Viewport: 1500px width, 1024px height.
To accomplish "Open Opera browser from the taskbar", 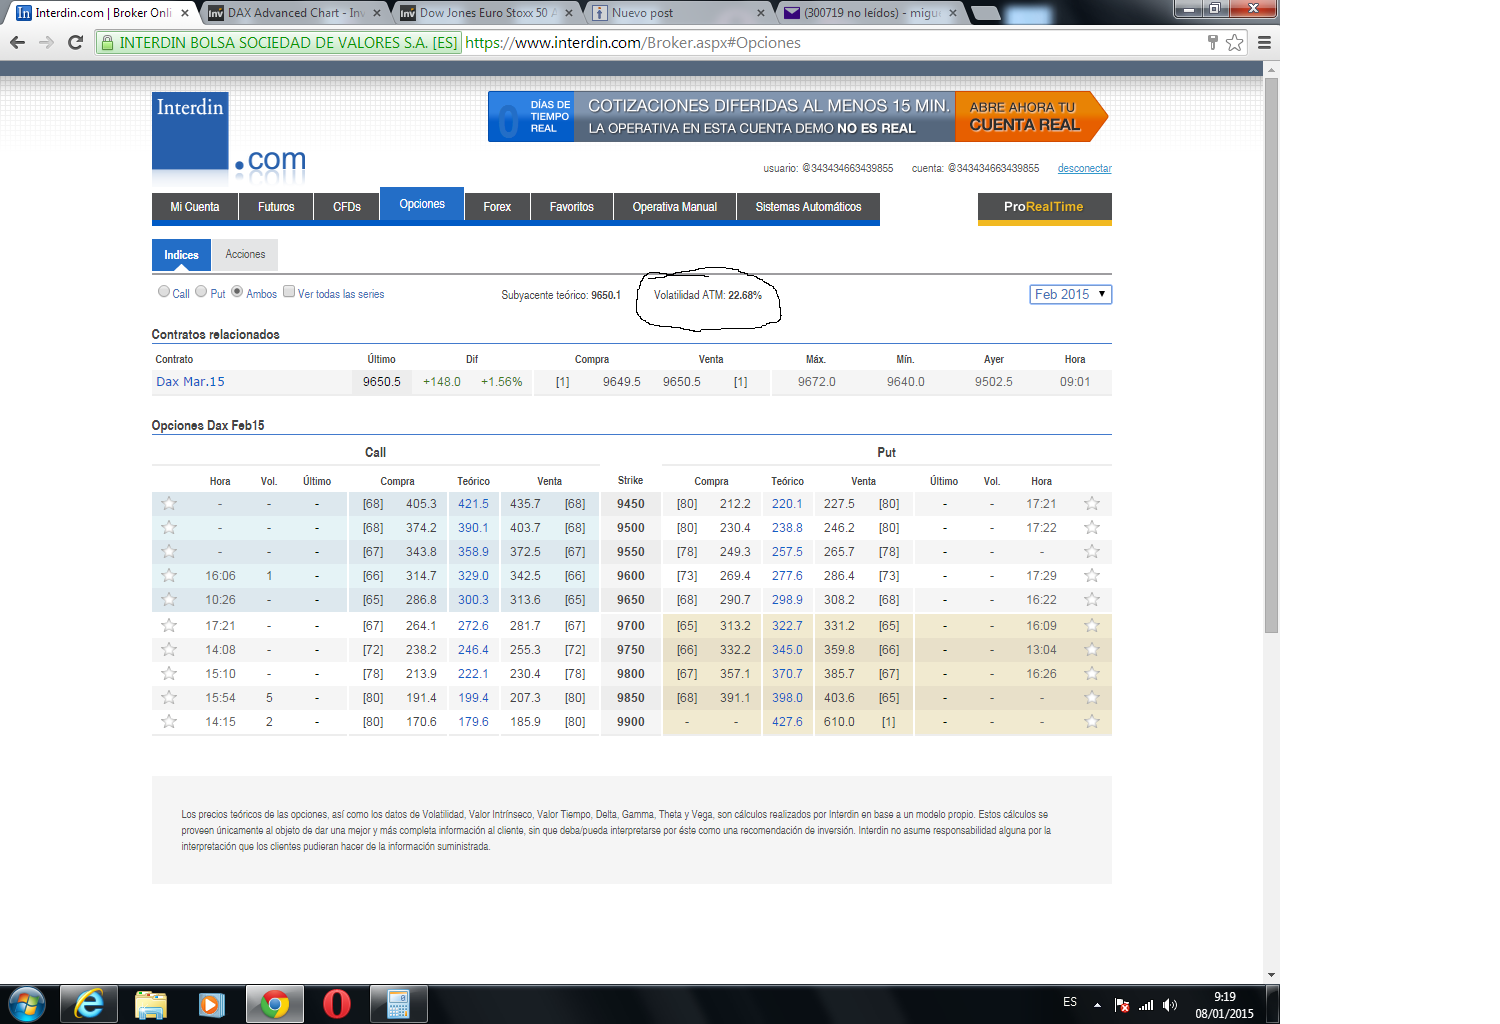I will pos(337,1004).
